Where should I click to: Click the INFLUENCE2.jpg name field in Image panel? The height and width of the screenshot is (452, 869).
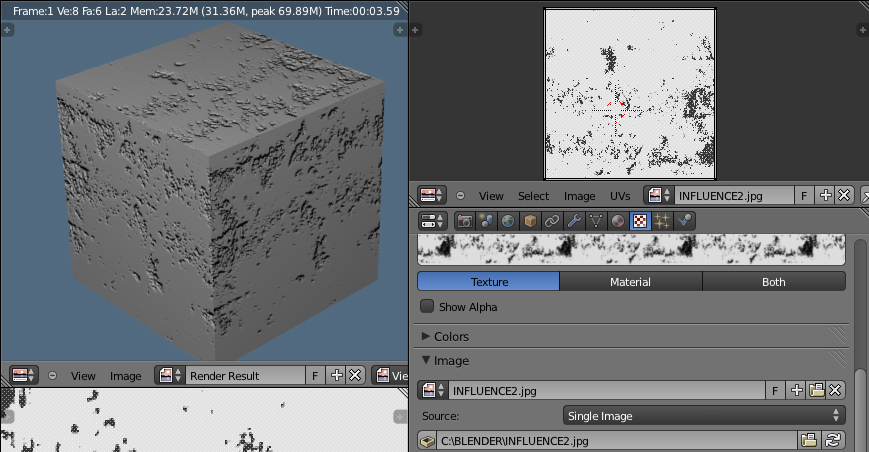(606, 391)
